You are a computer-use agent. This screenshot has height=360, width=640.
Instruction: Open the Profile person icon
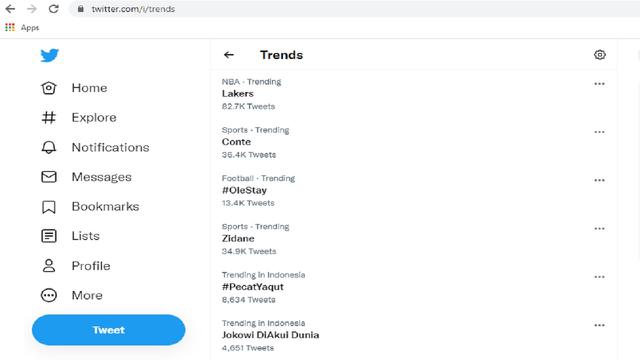coord(49,266)
